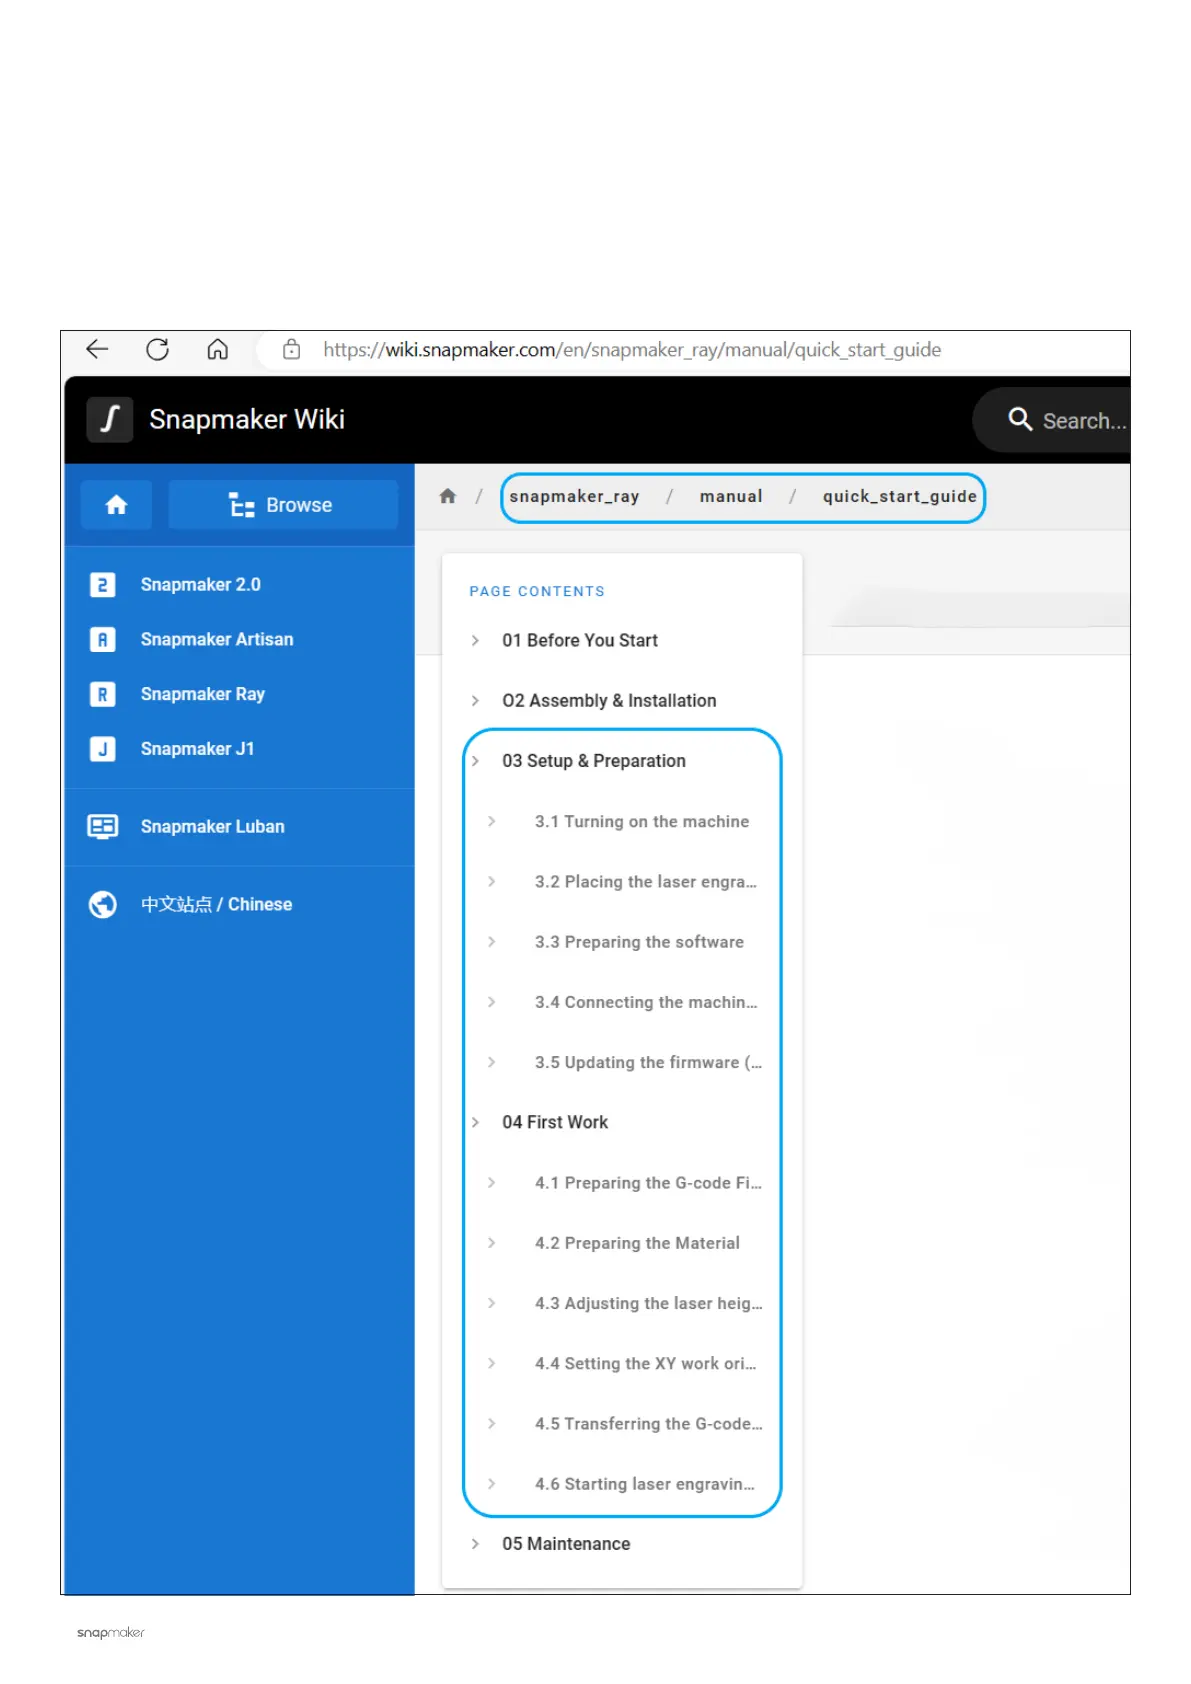Expand chevron beside 05 Maintenance
This screenshot has width=1191, height=1684.
[475, 1544]
